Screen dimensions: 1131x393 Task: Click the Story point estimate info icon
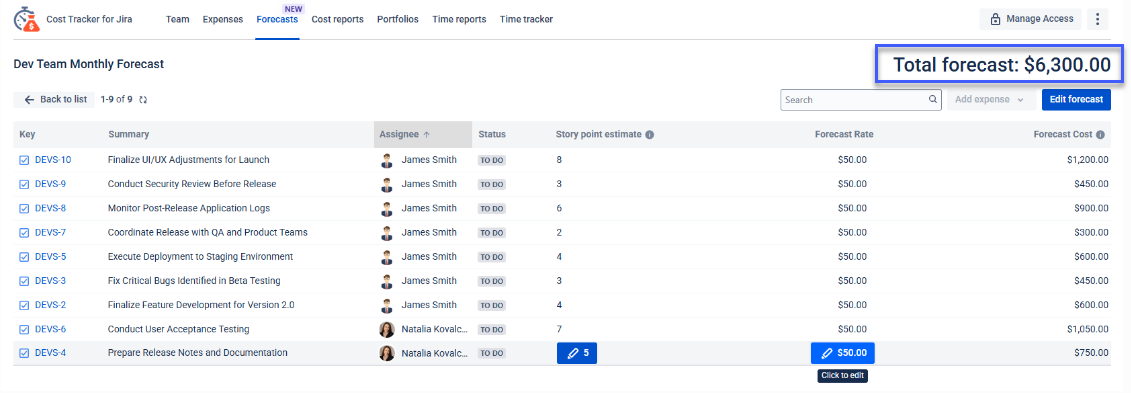point(649,134)
